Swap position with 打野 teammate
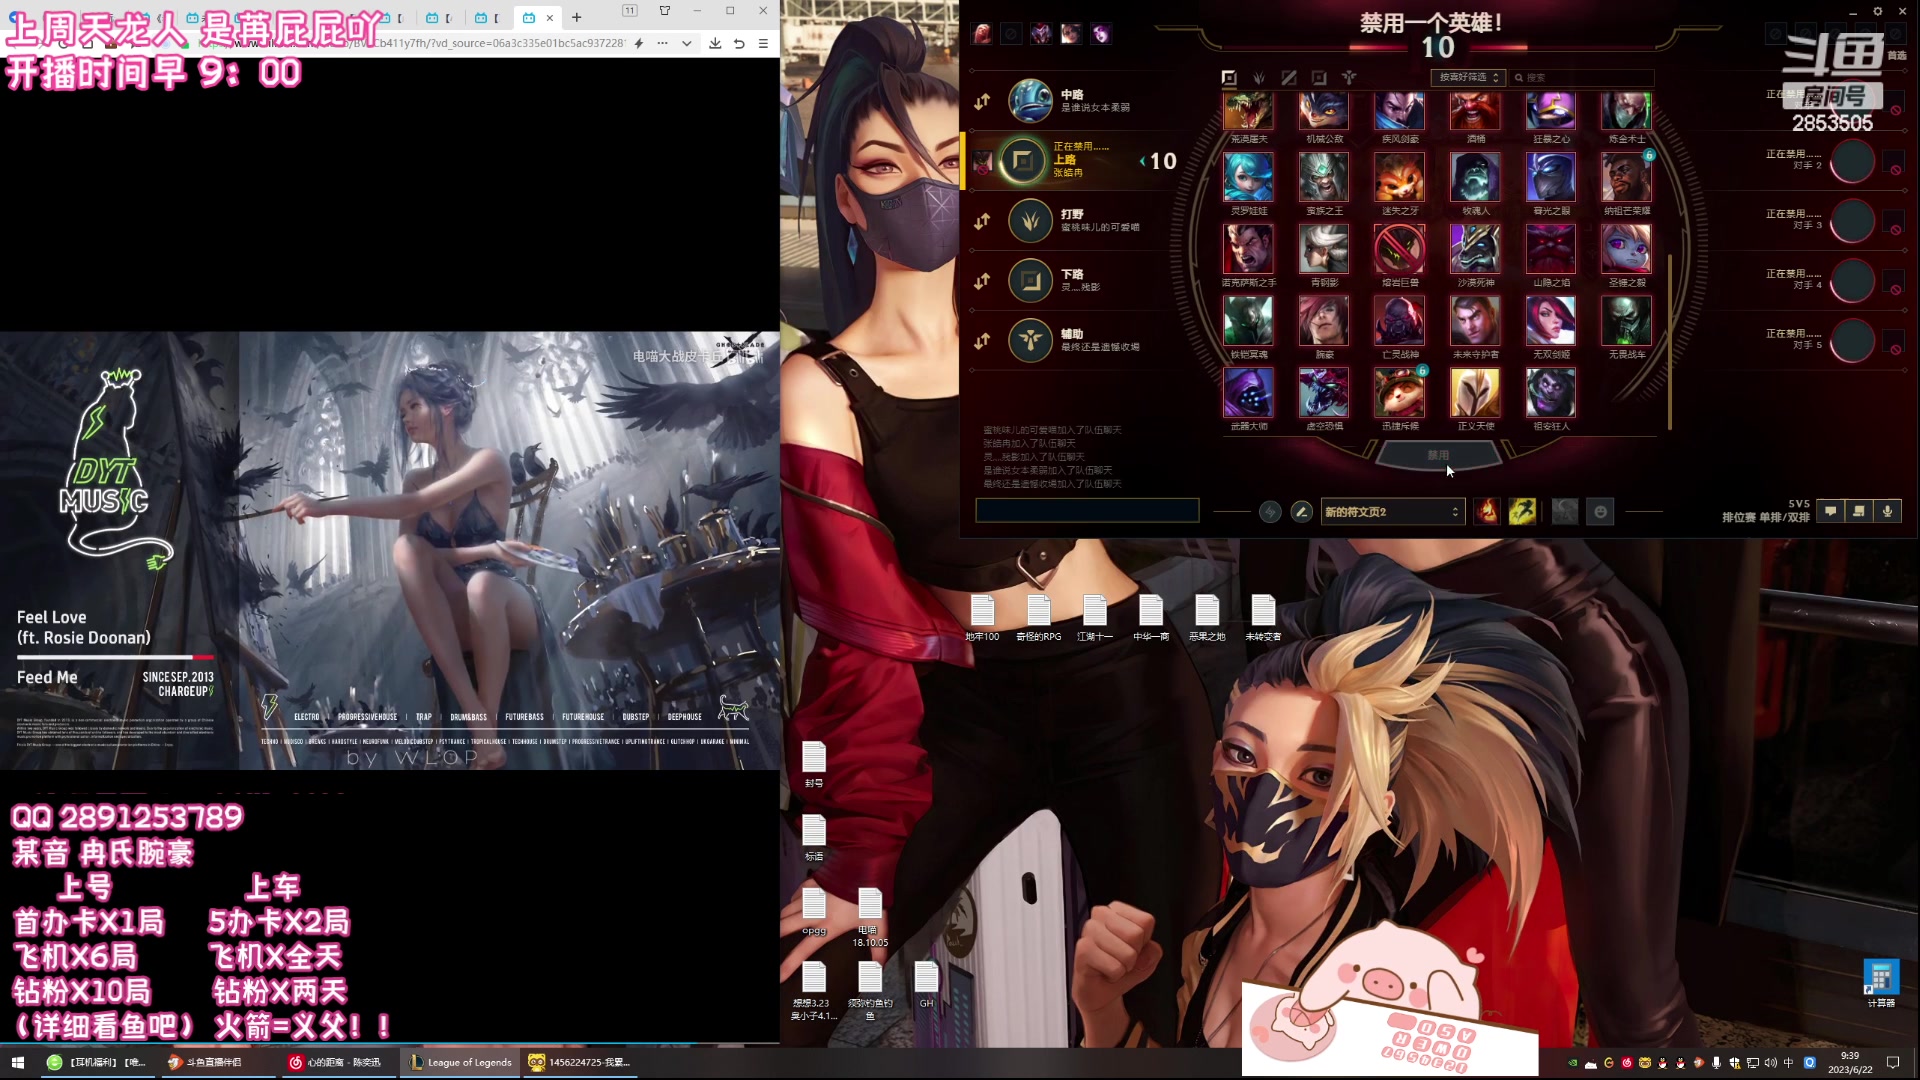The height and width of the screenshot is (1080, 1920). coord(982,221)
